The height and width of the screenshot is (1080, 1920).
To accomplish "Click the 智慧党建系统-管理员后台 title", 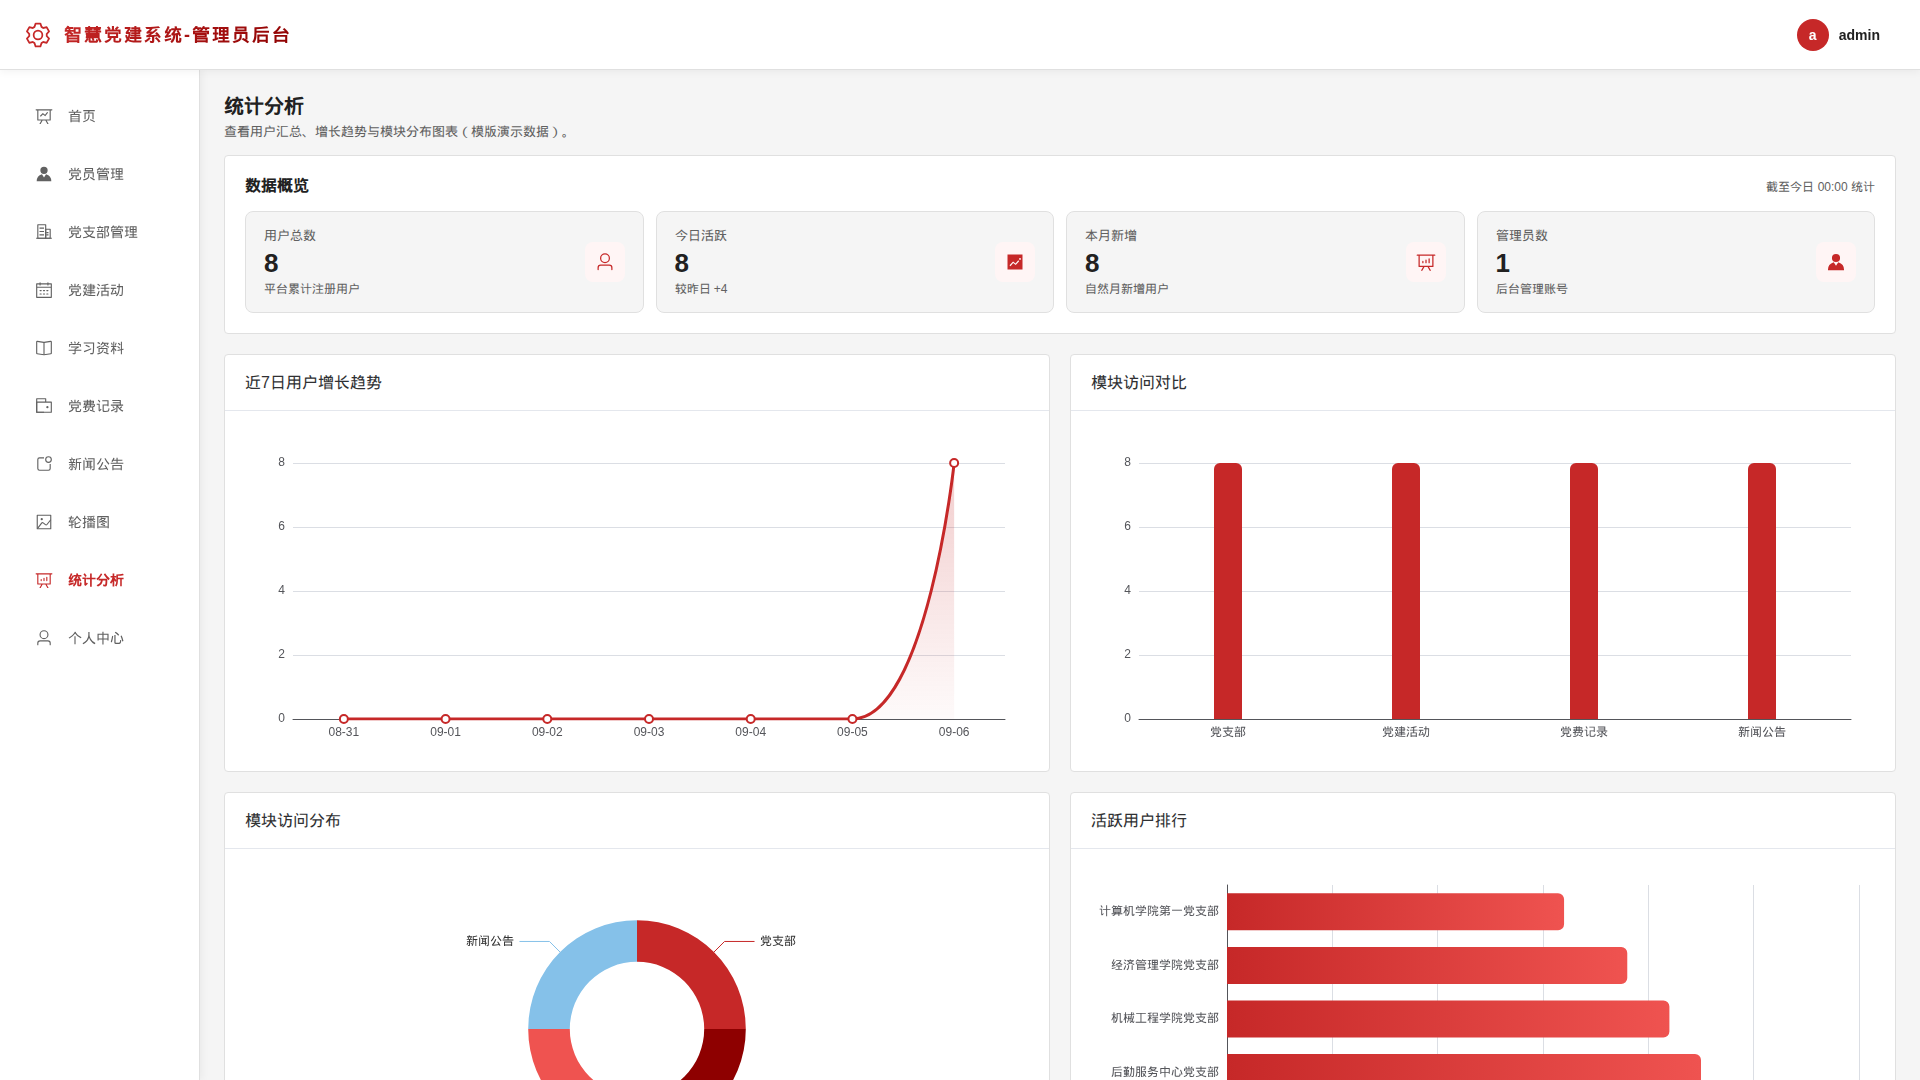I will (177, 35).
